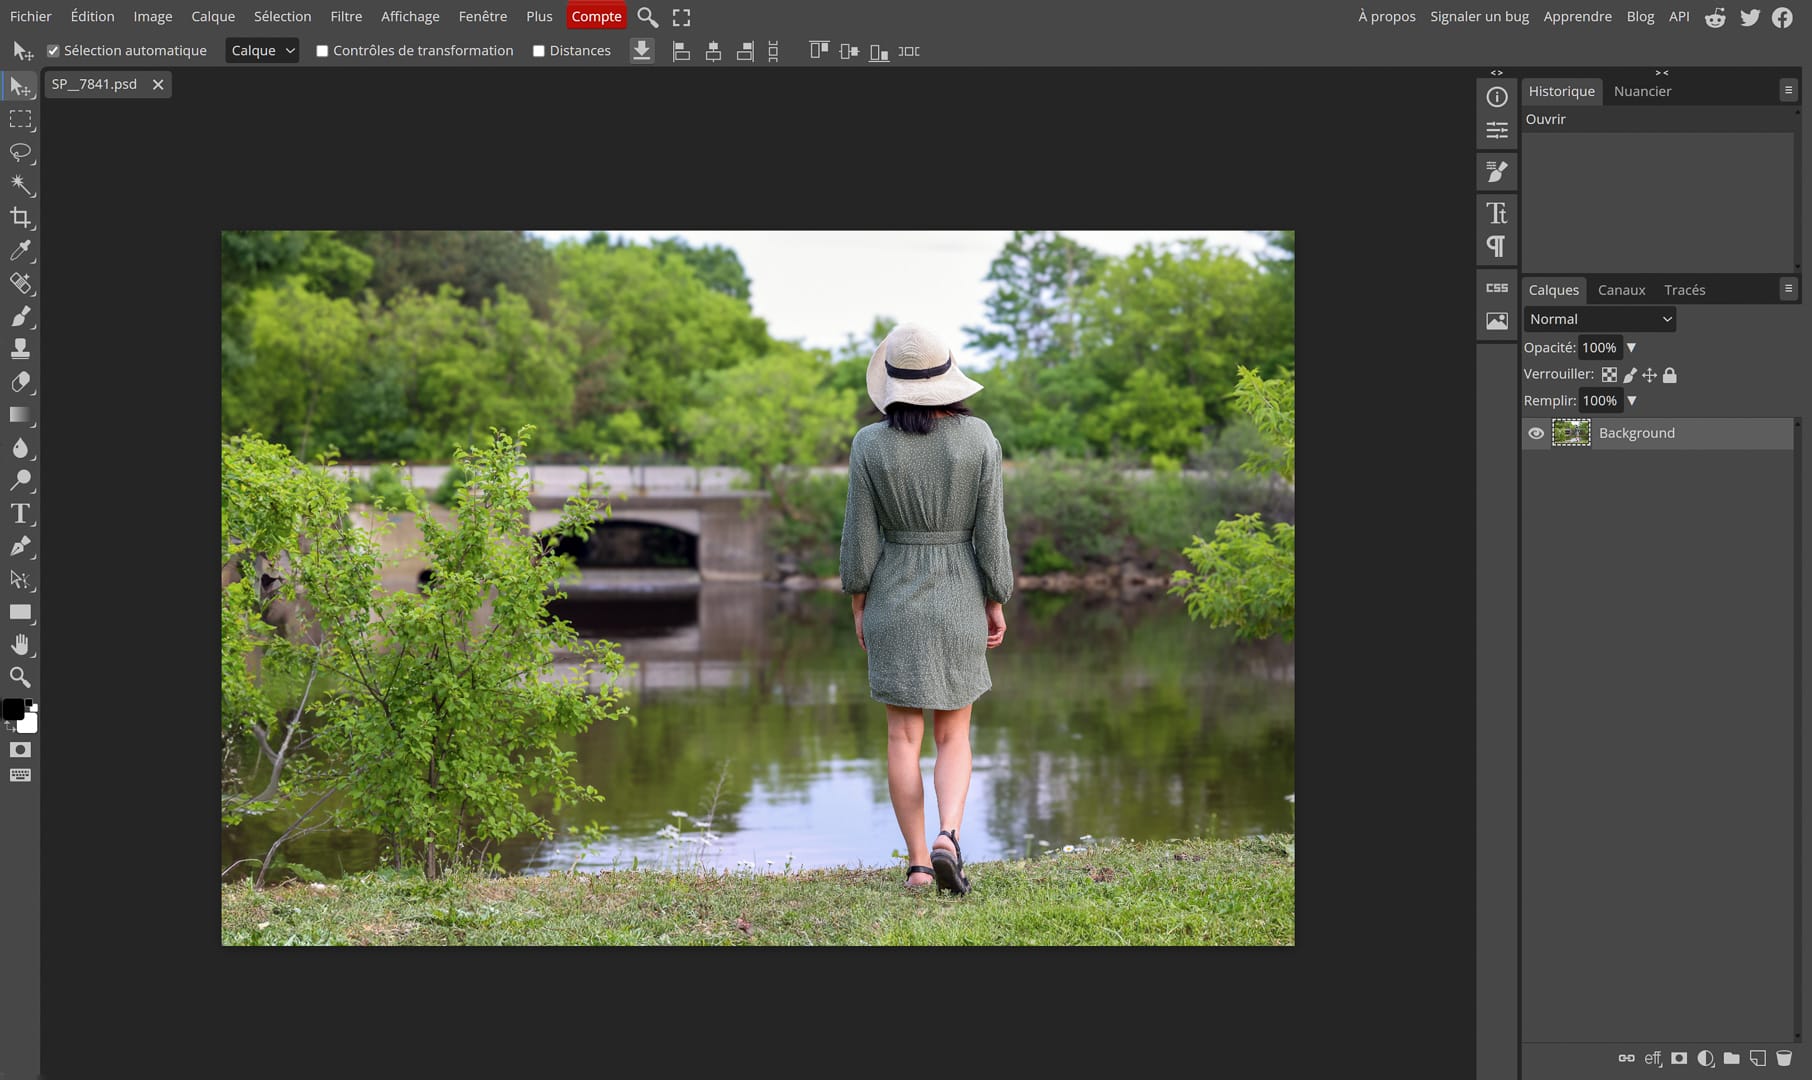
Task: Select the Crop tool
Action: click(20, 218)
